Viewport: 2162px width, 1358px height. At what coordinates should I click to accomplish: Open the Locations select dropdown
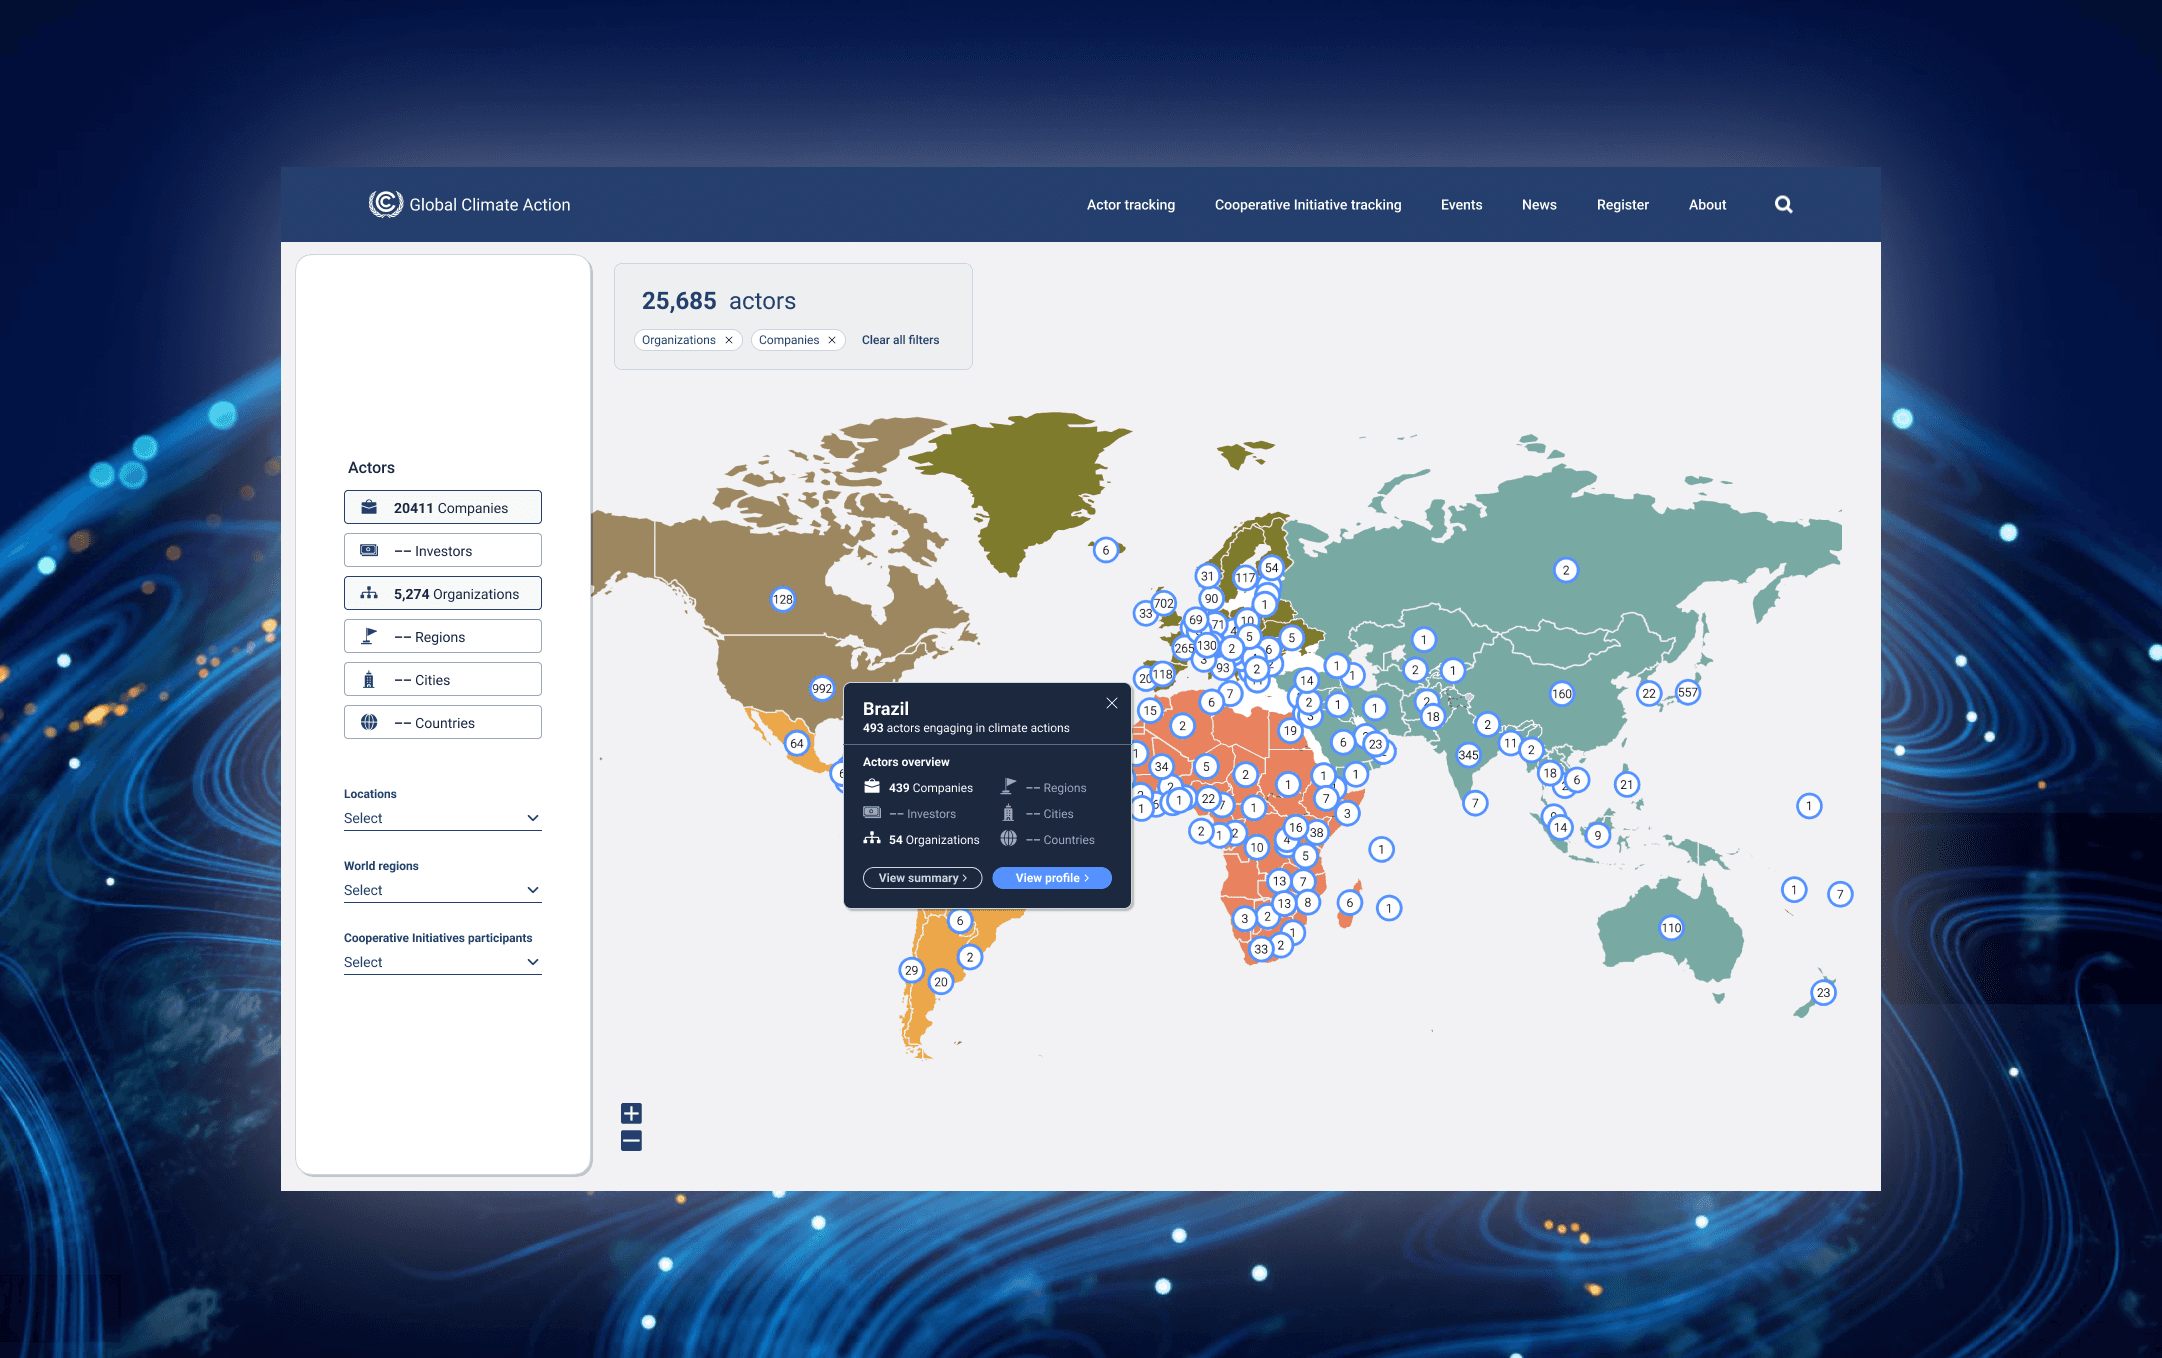pos(442,818)
